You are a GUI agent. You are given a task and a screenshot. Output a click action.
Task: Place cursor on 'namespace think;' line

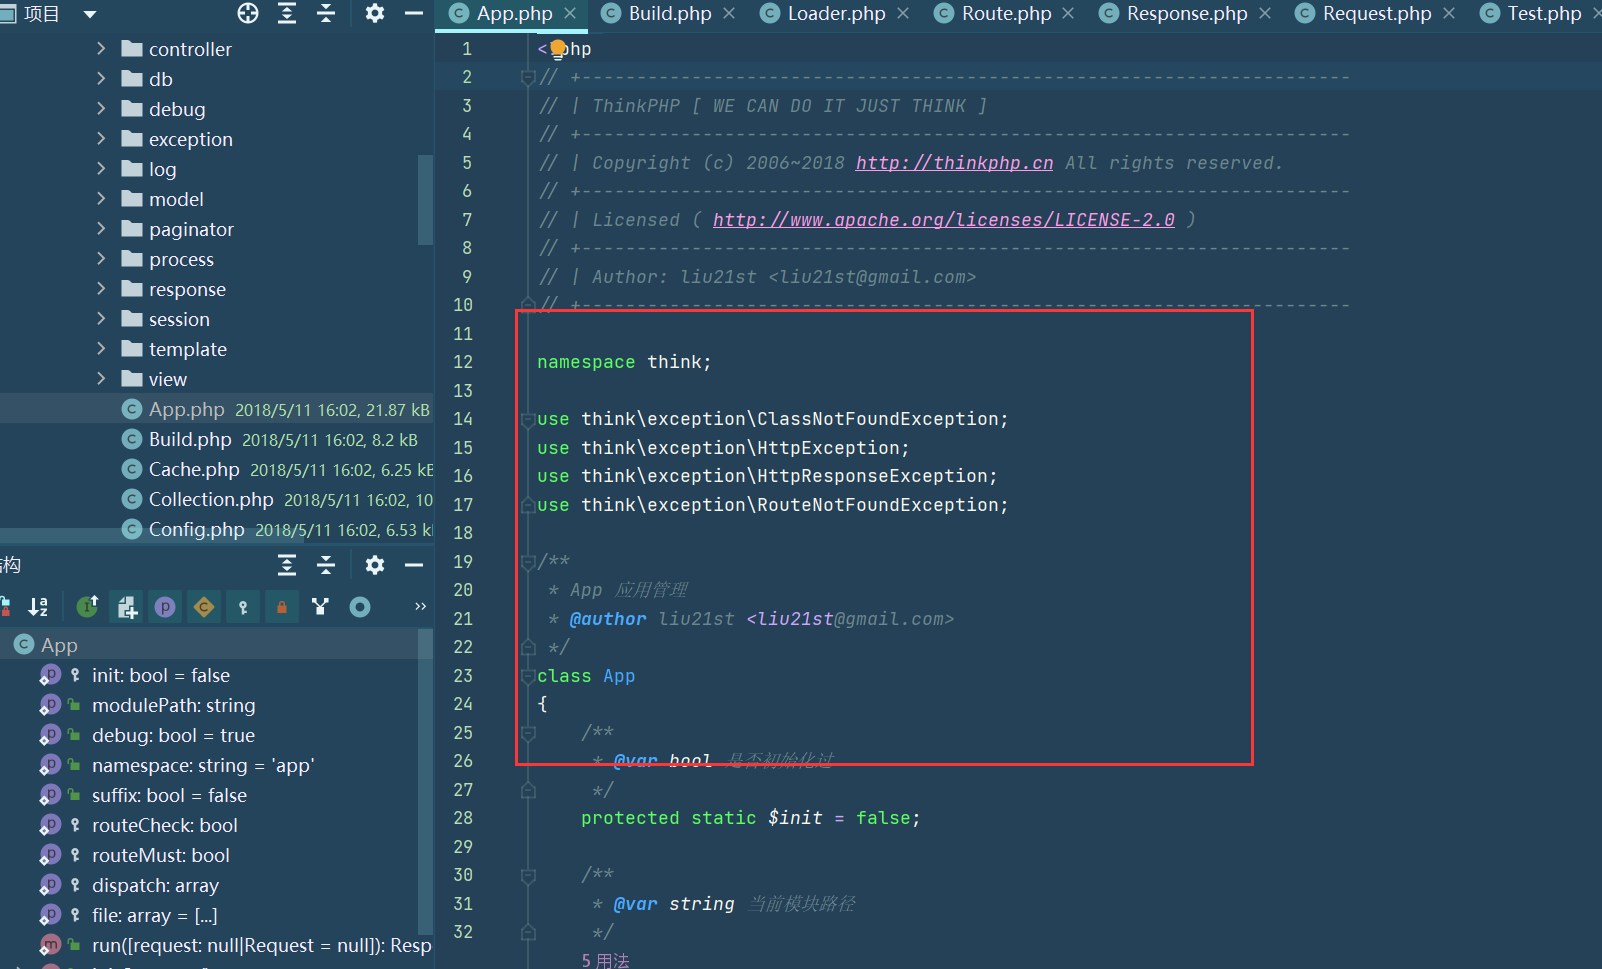pos(624,362)
